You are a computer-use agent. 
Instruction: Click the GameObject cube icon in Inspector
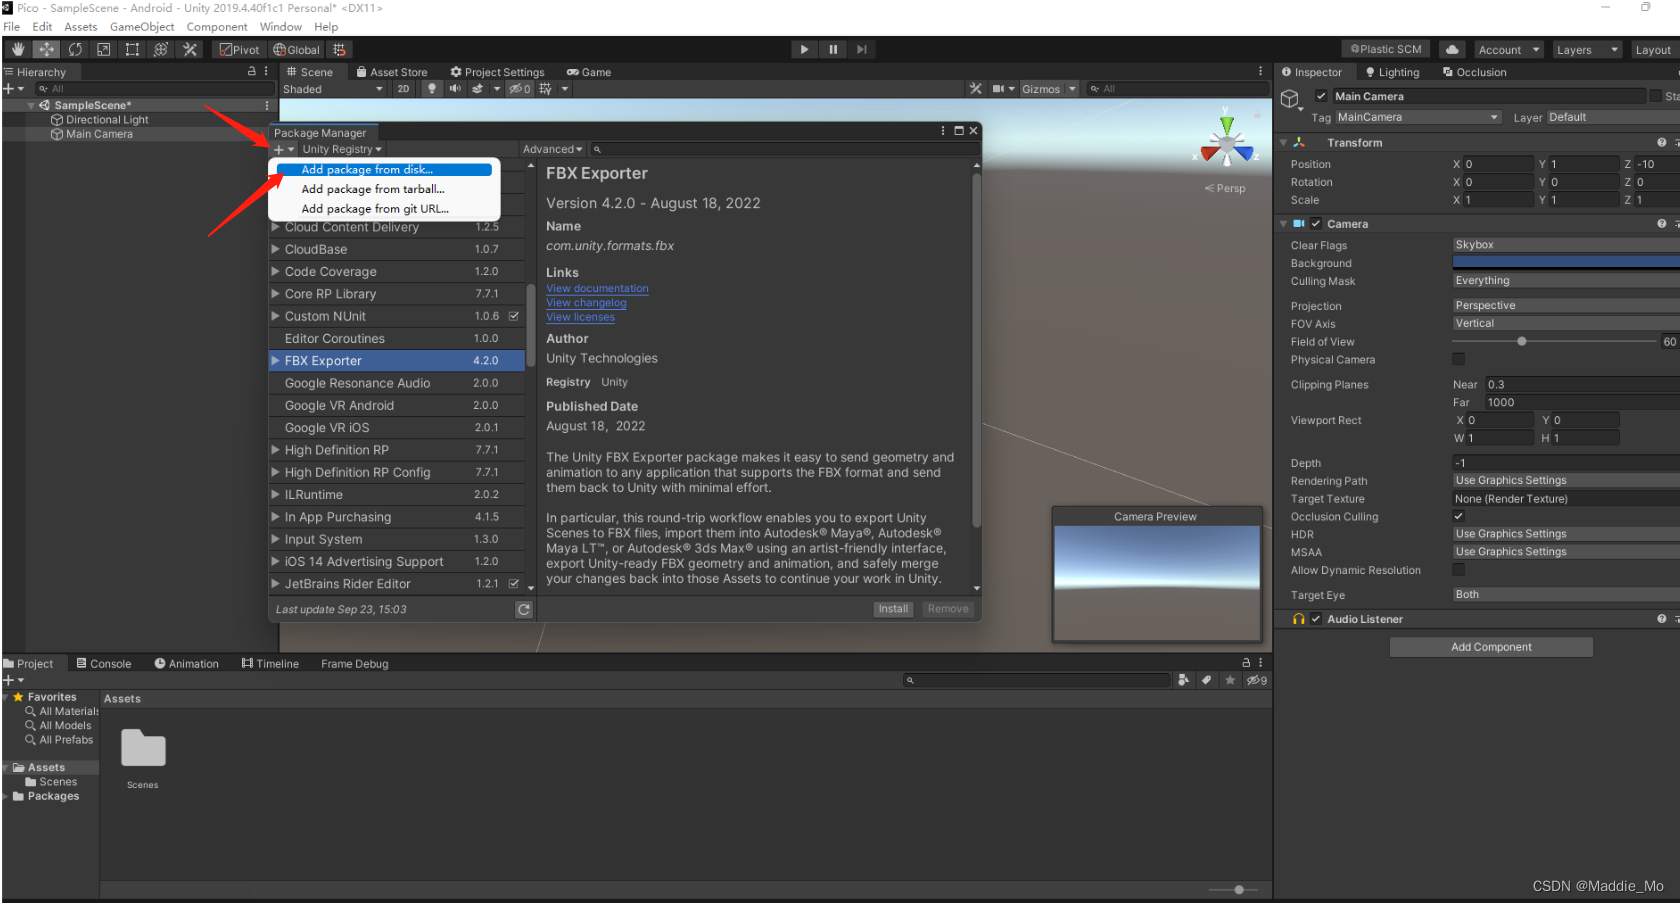tap(1290, 98)
